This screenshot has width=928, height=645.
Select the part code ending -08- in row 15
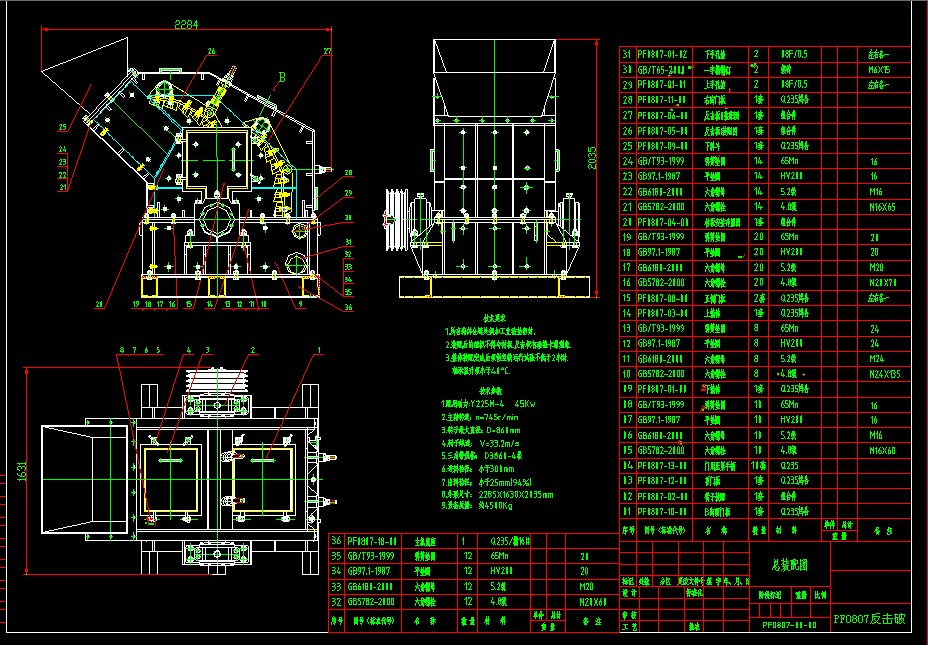click(x=662, y=298)
